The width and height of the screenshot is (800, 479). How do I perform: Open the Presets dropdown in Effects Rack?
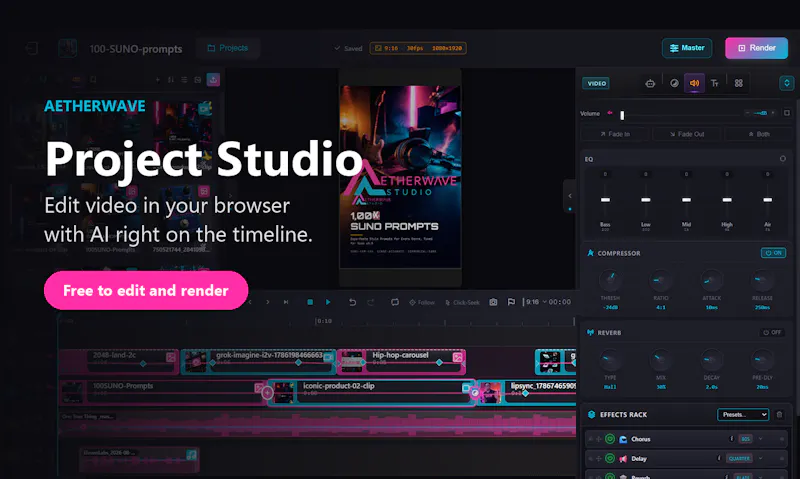click(743, 415)
